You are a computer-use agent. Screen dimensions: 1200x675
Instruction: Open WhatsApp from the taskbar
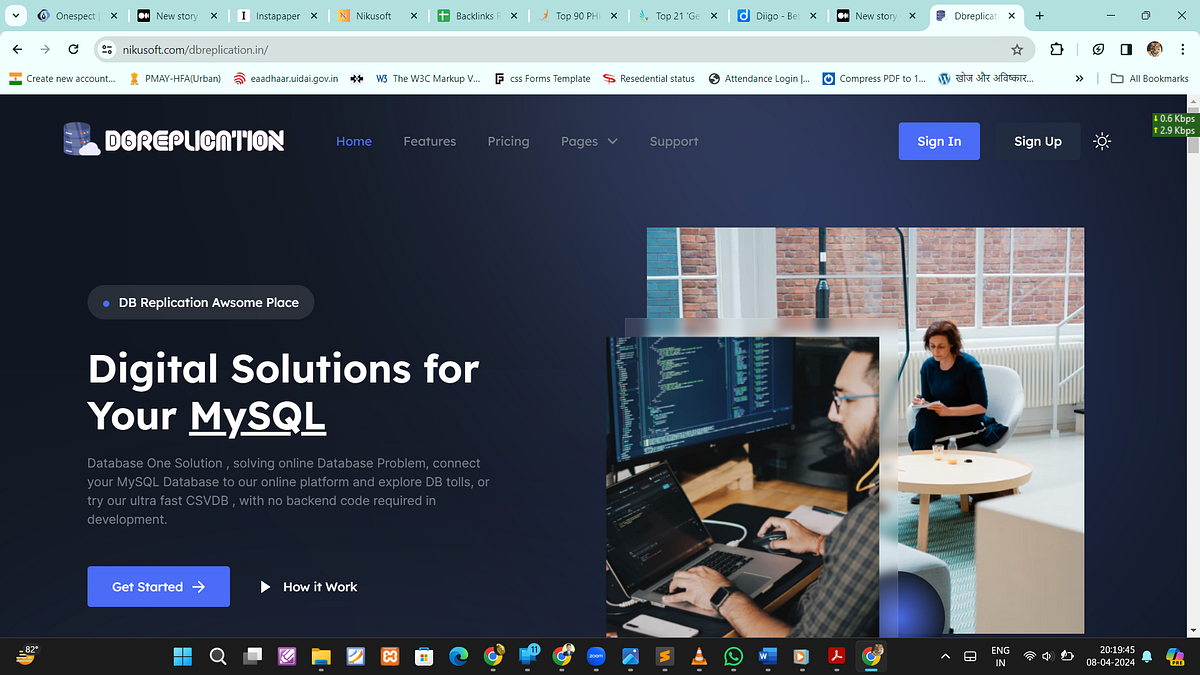click(x=733, y=657)
